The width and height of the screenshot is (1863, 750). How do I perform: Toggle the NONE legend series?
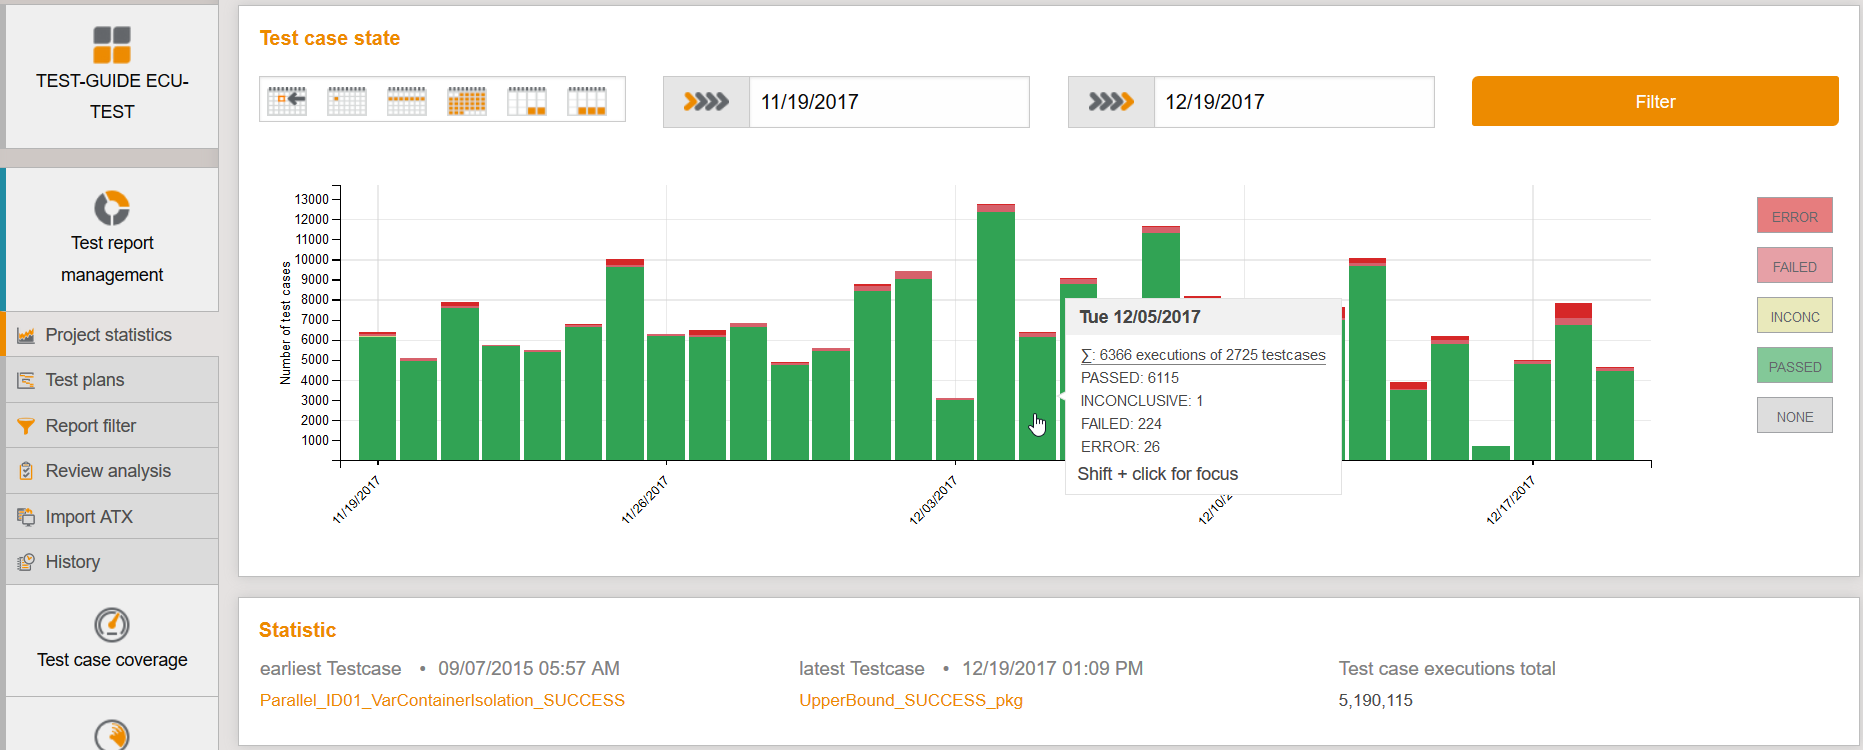click(x=1794, y=416)
